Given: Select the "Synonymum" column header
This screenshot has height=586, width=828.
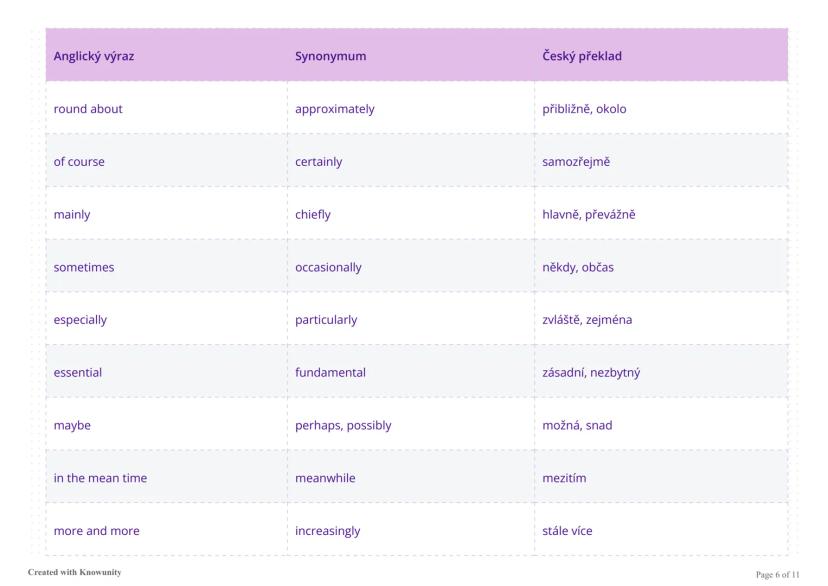Looking at the screenshot, I should 330,56.
